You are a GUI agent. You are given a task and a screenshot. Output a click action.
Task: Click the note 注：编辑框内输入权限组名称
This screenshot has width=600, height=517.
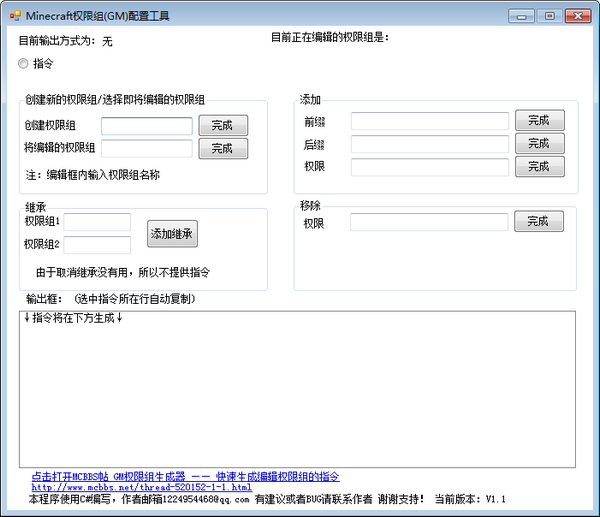pos(93,175)
